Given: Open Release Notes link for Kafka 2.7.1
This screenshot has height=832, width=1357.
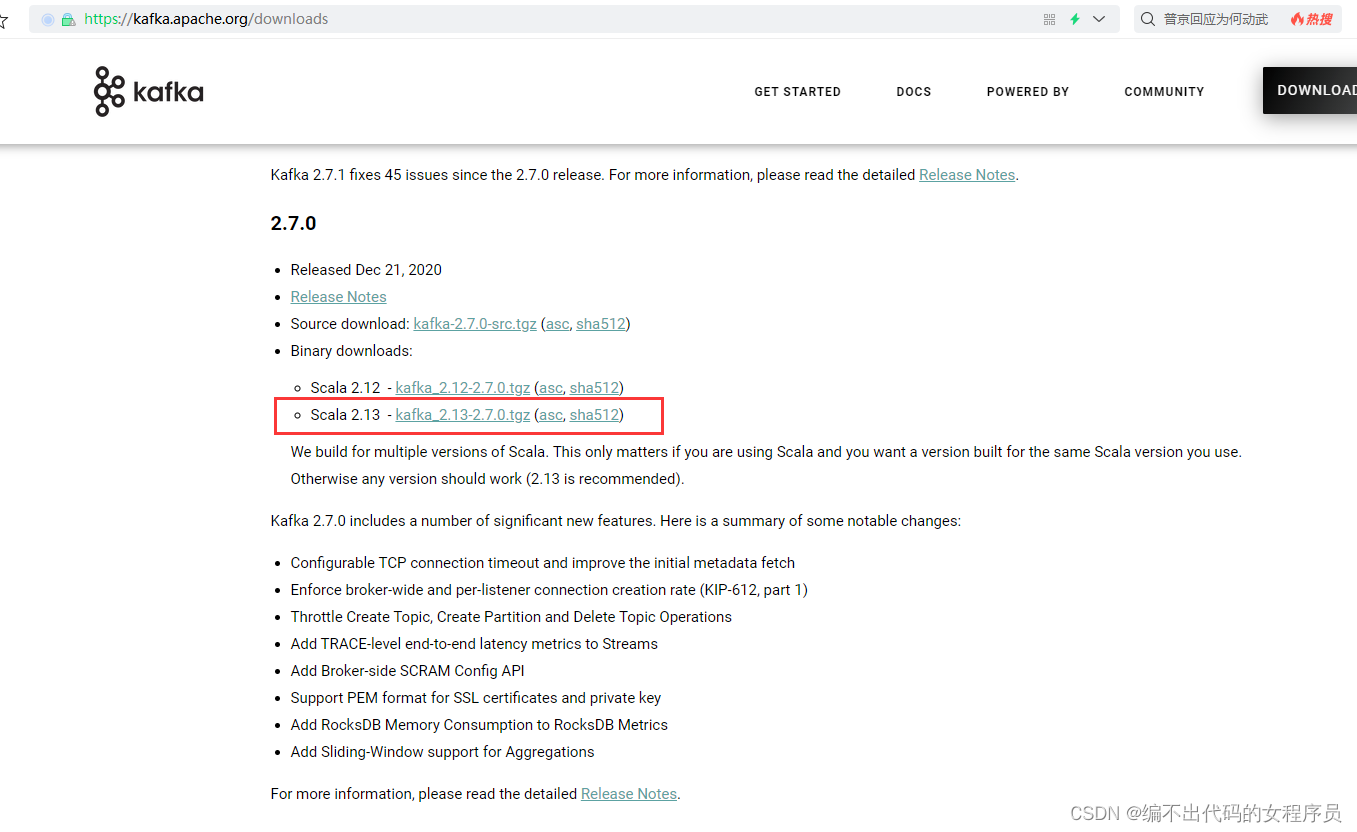Looking at the screenshot, I should [967, 175].
